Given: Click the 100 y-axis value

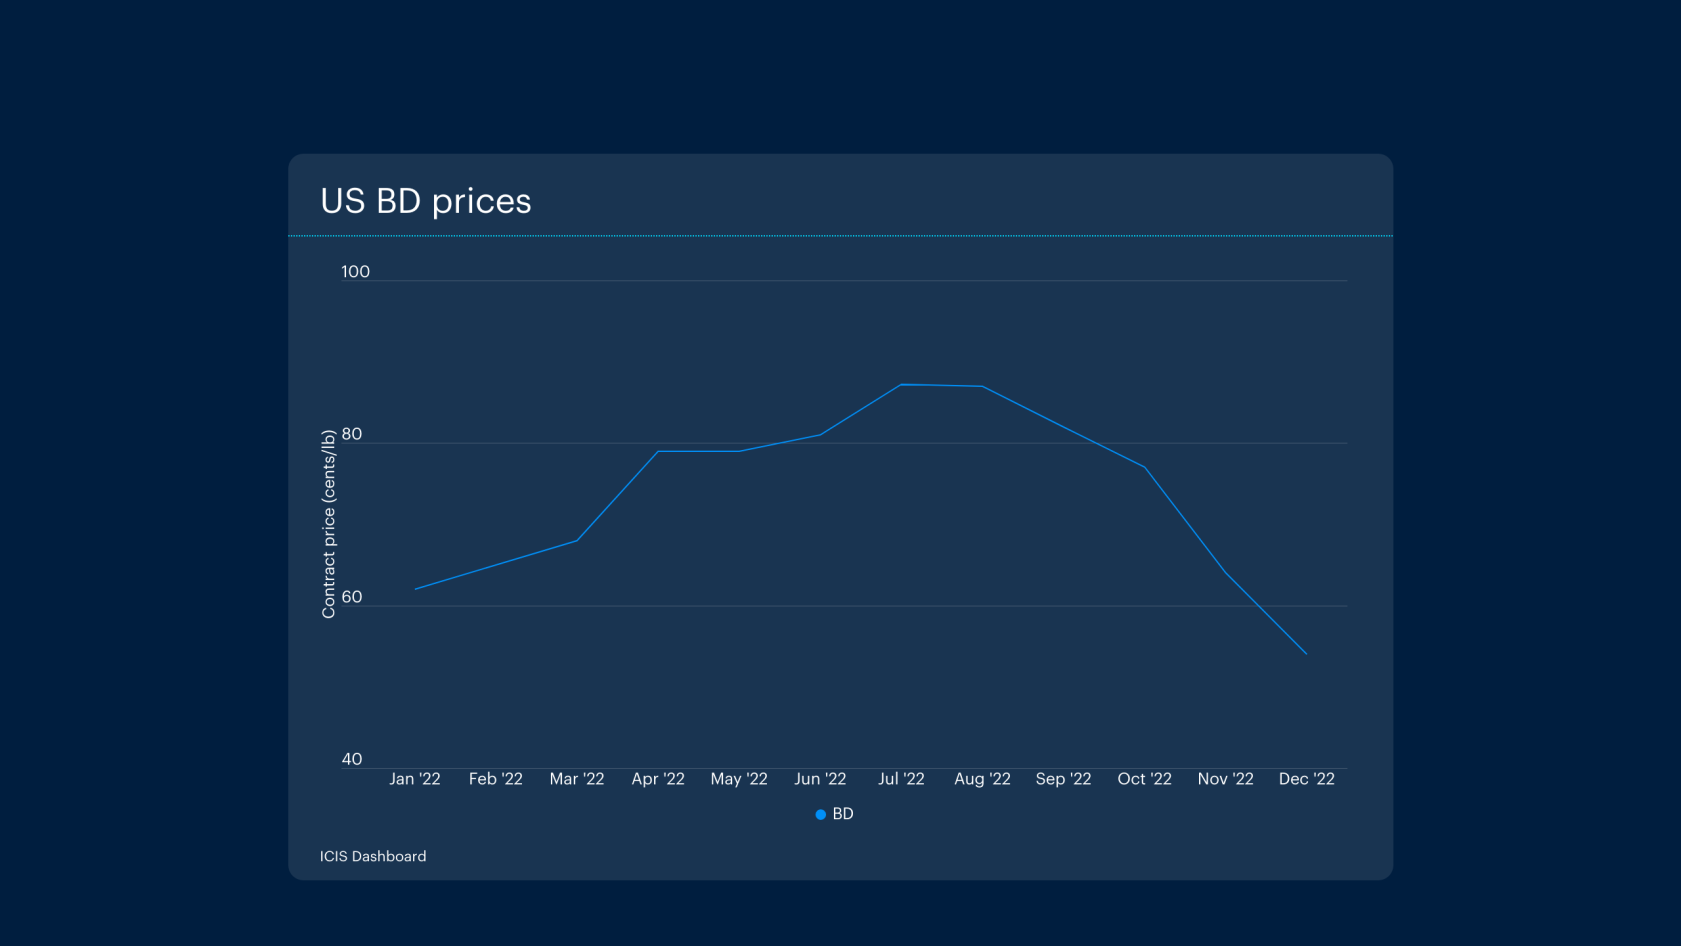Looking at the screenshot, I should tap(355, 272).
